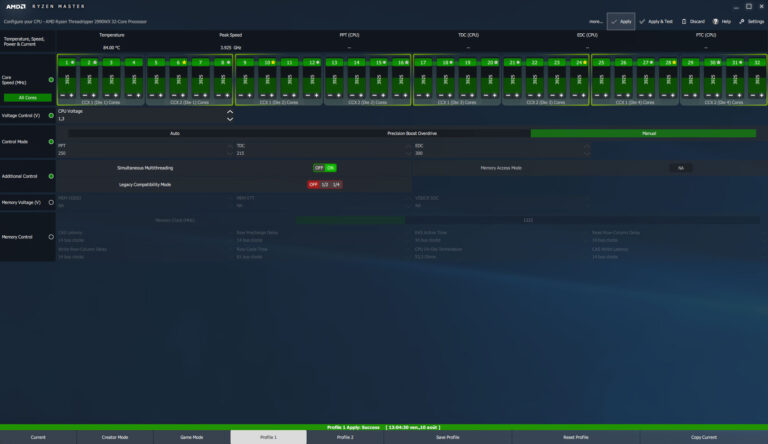The image size is (768, 444).
Task: Enable the Memory Voltage control indicator
Action: click(51, 202)
